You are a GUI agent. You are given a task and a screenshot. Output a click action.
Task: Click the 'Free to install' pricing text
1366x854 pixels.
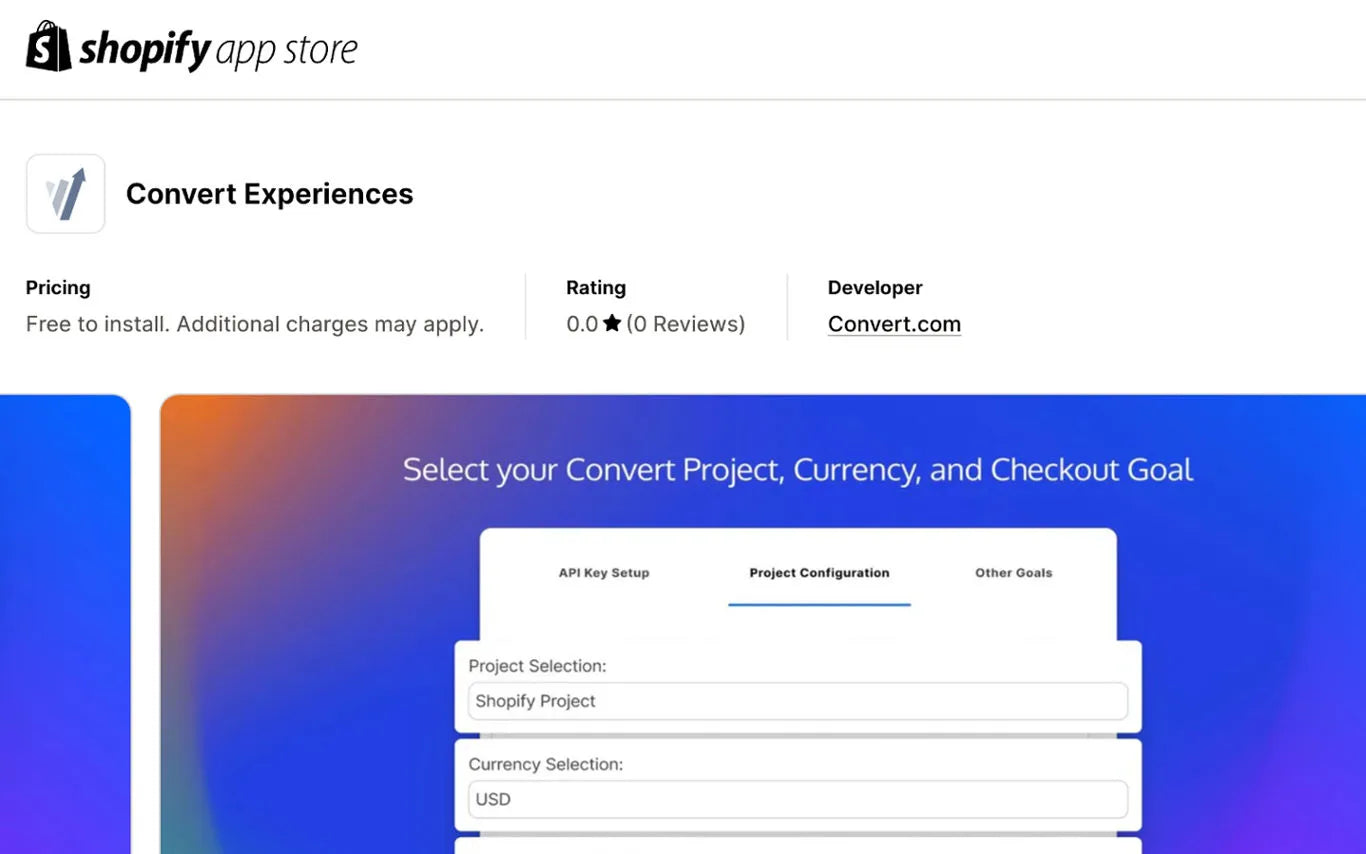255,324
